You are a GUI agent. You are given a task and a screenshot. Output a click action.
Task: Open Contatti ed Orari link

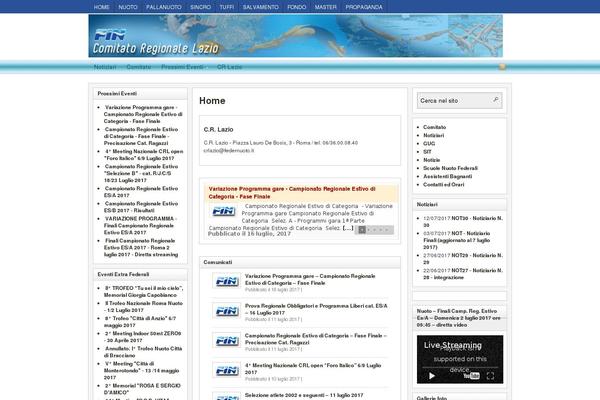(443, 184)
